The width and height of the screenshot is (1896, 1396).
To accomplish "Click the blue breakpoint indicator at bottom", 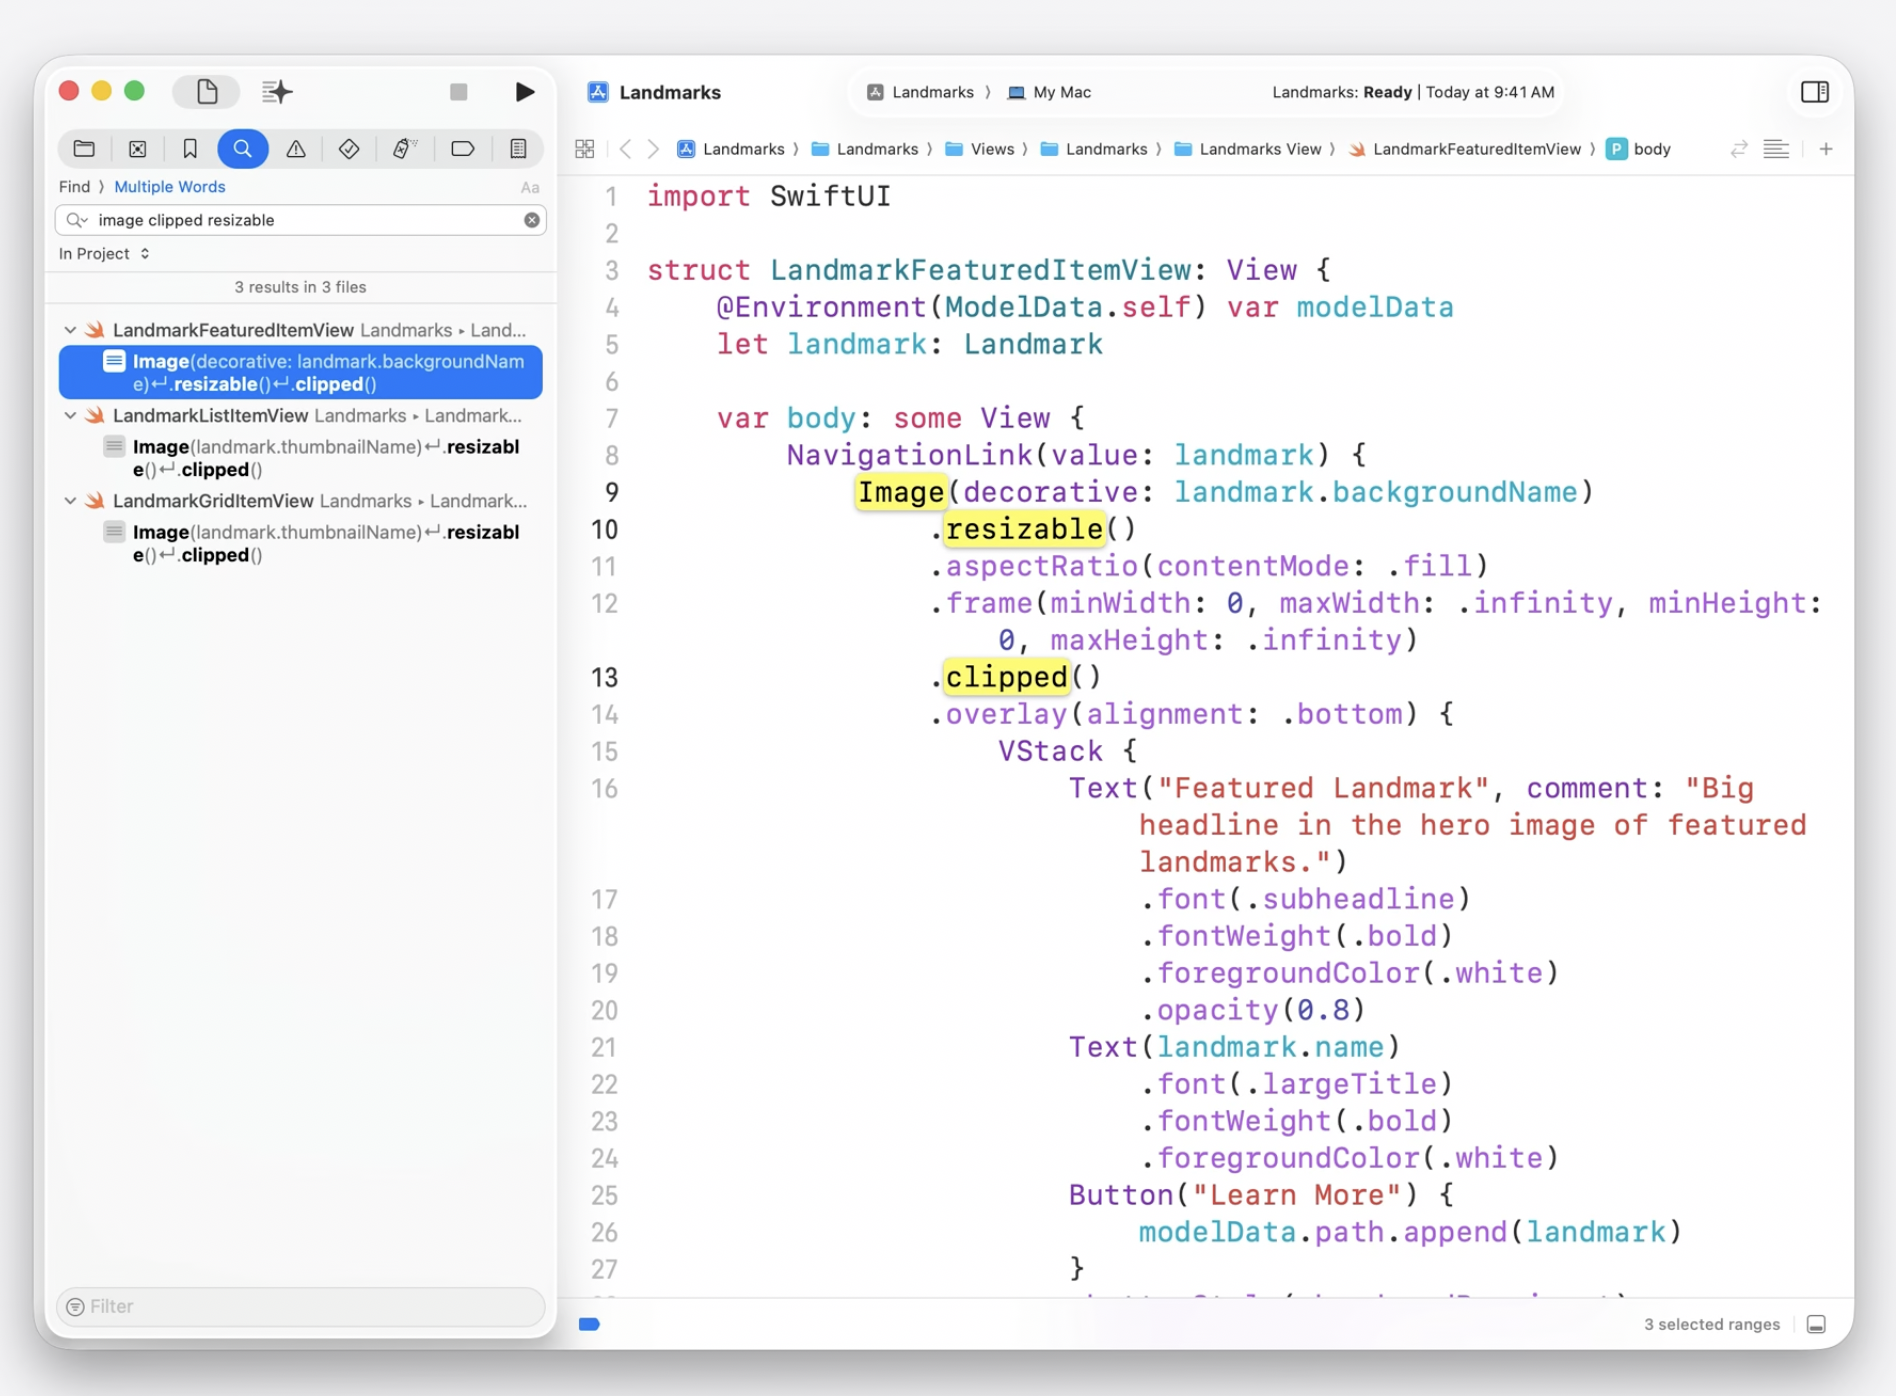I will pos(589,1325).
